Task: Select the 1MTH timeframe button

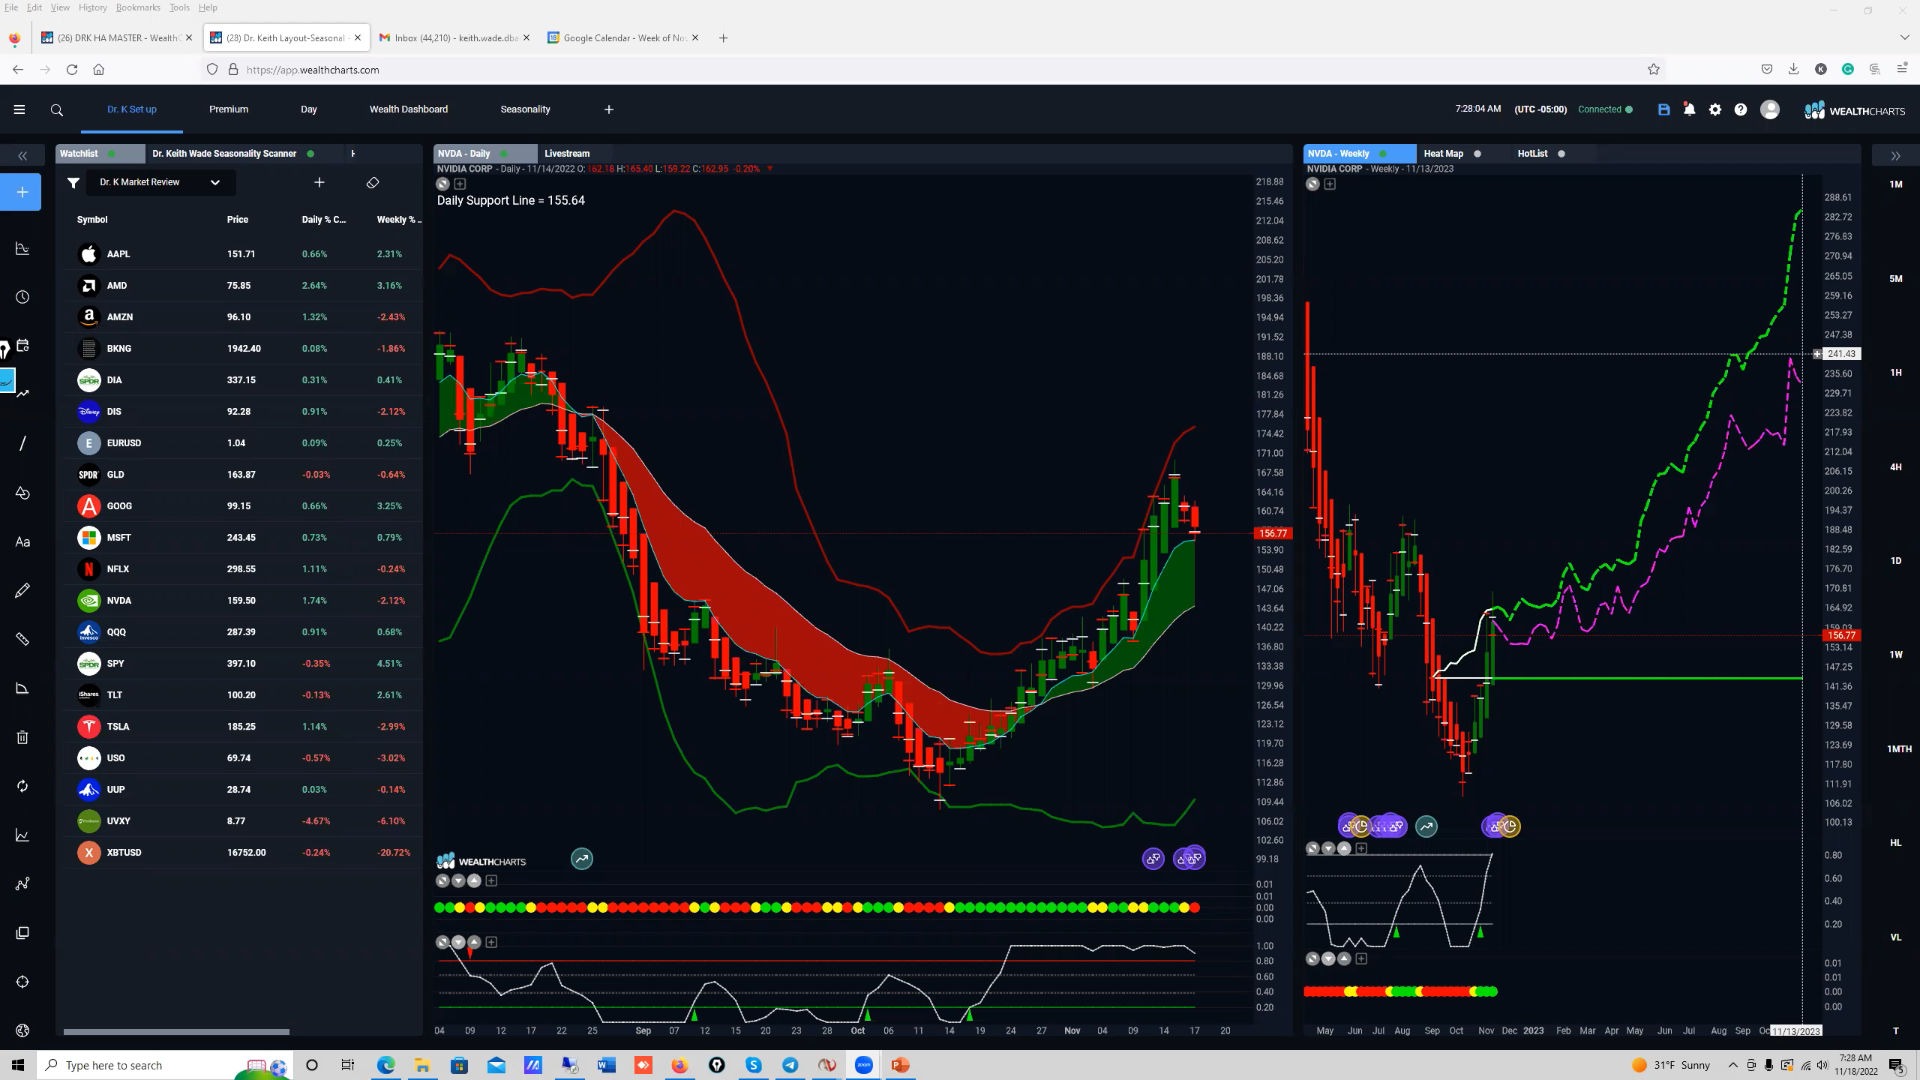Action: pos(1899,749)
